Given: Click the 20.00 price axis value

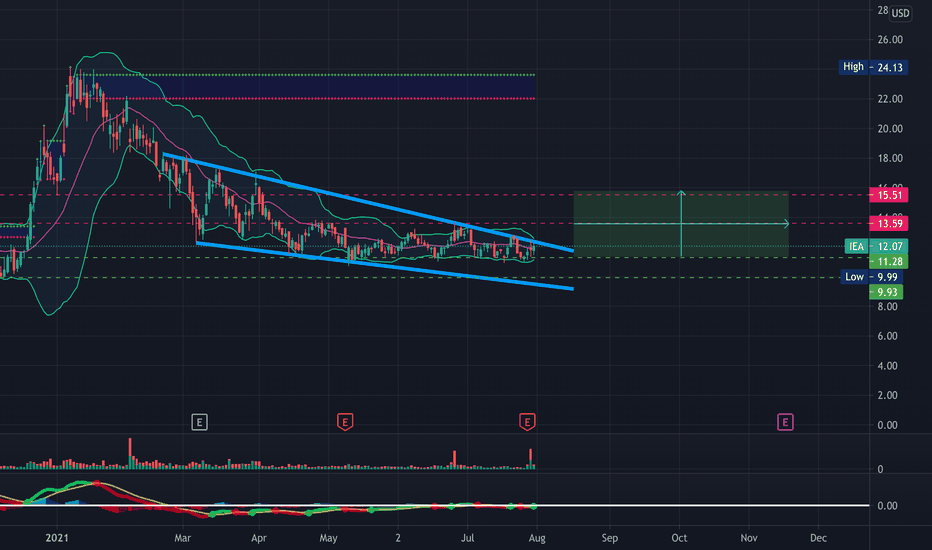Looking at the screenshot, I should click(x=890, y=128).
